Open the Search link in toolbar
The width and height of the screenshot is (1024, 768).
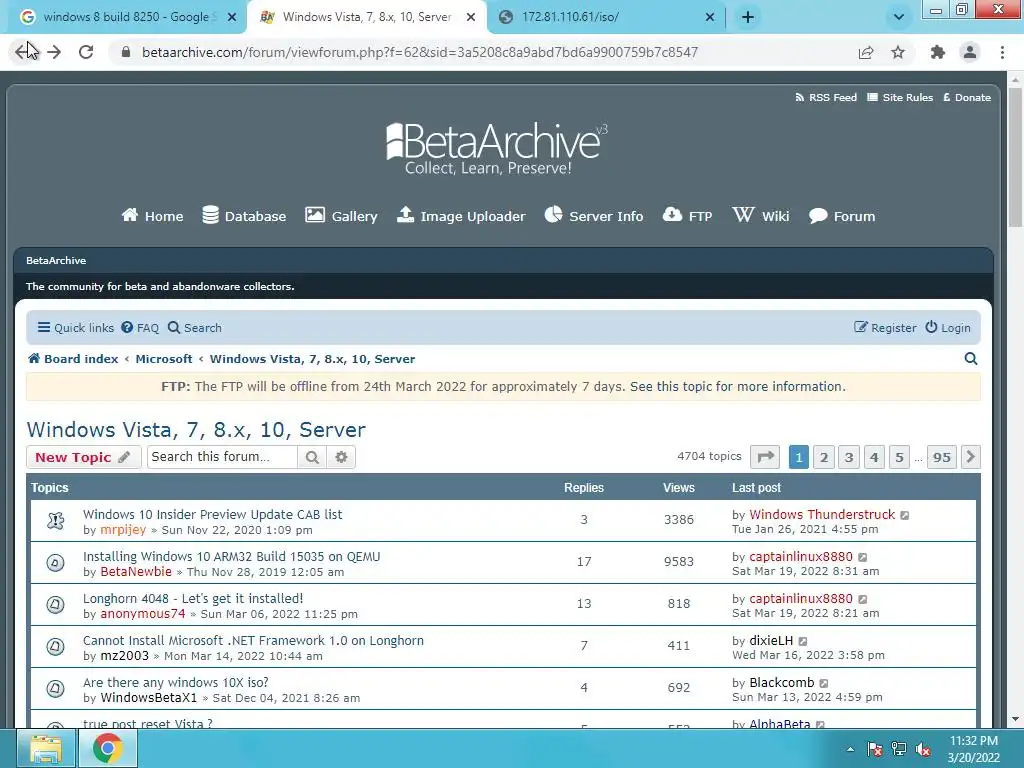195,327
